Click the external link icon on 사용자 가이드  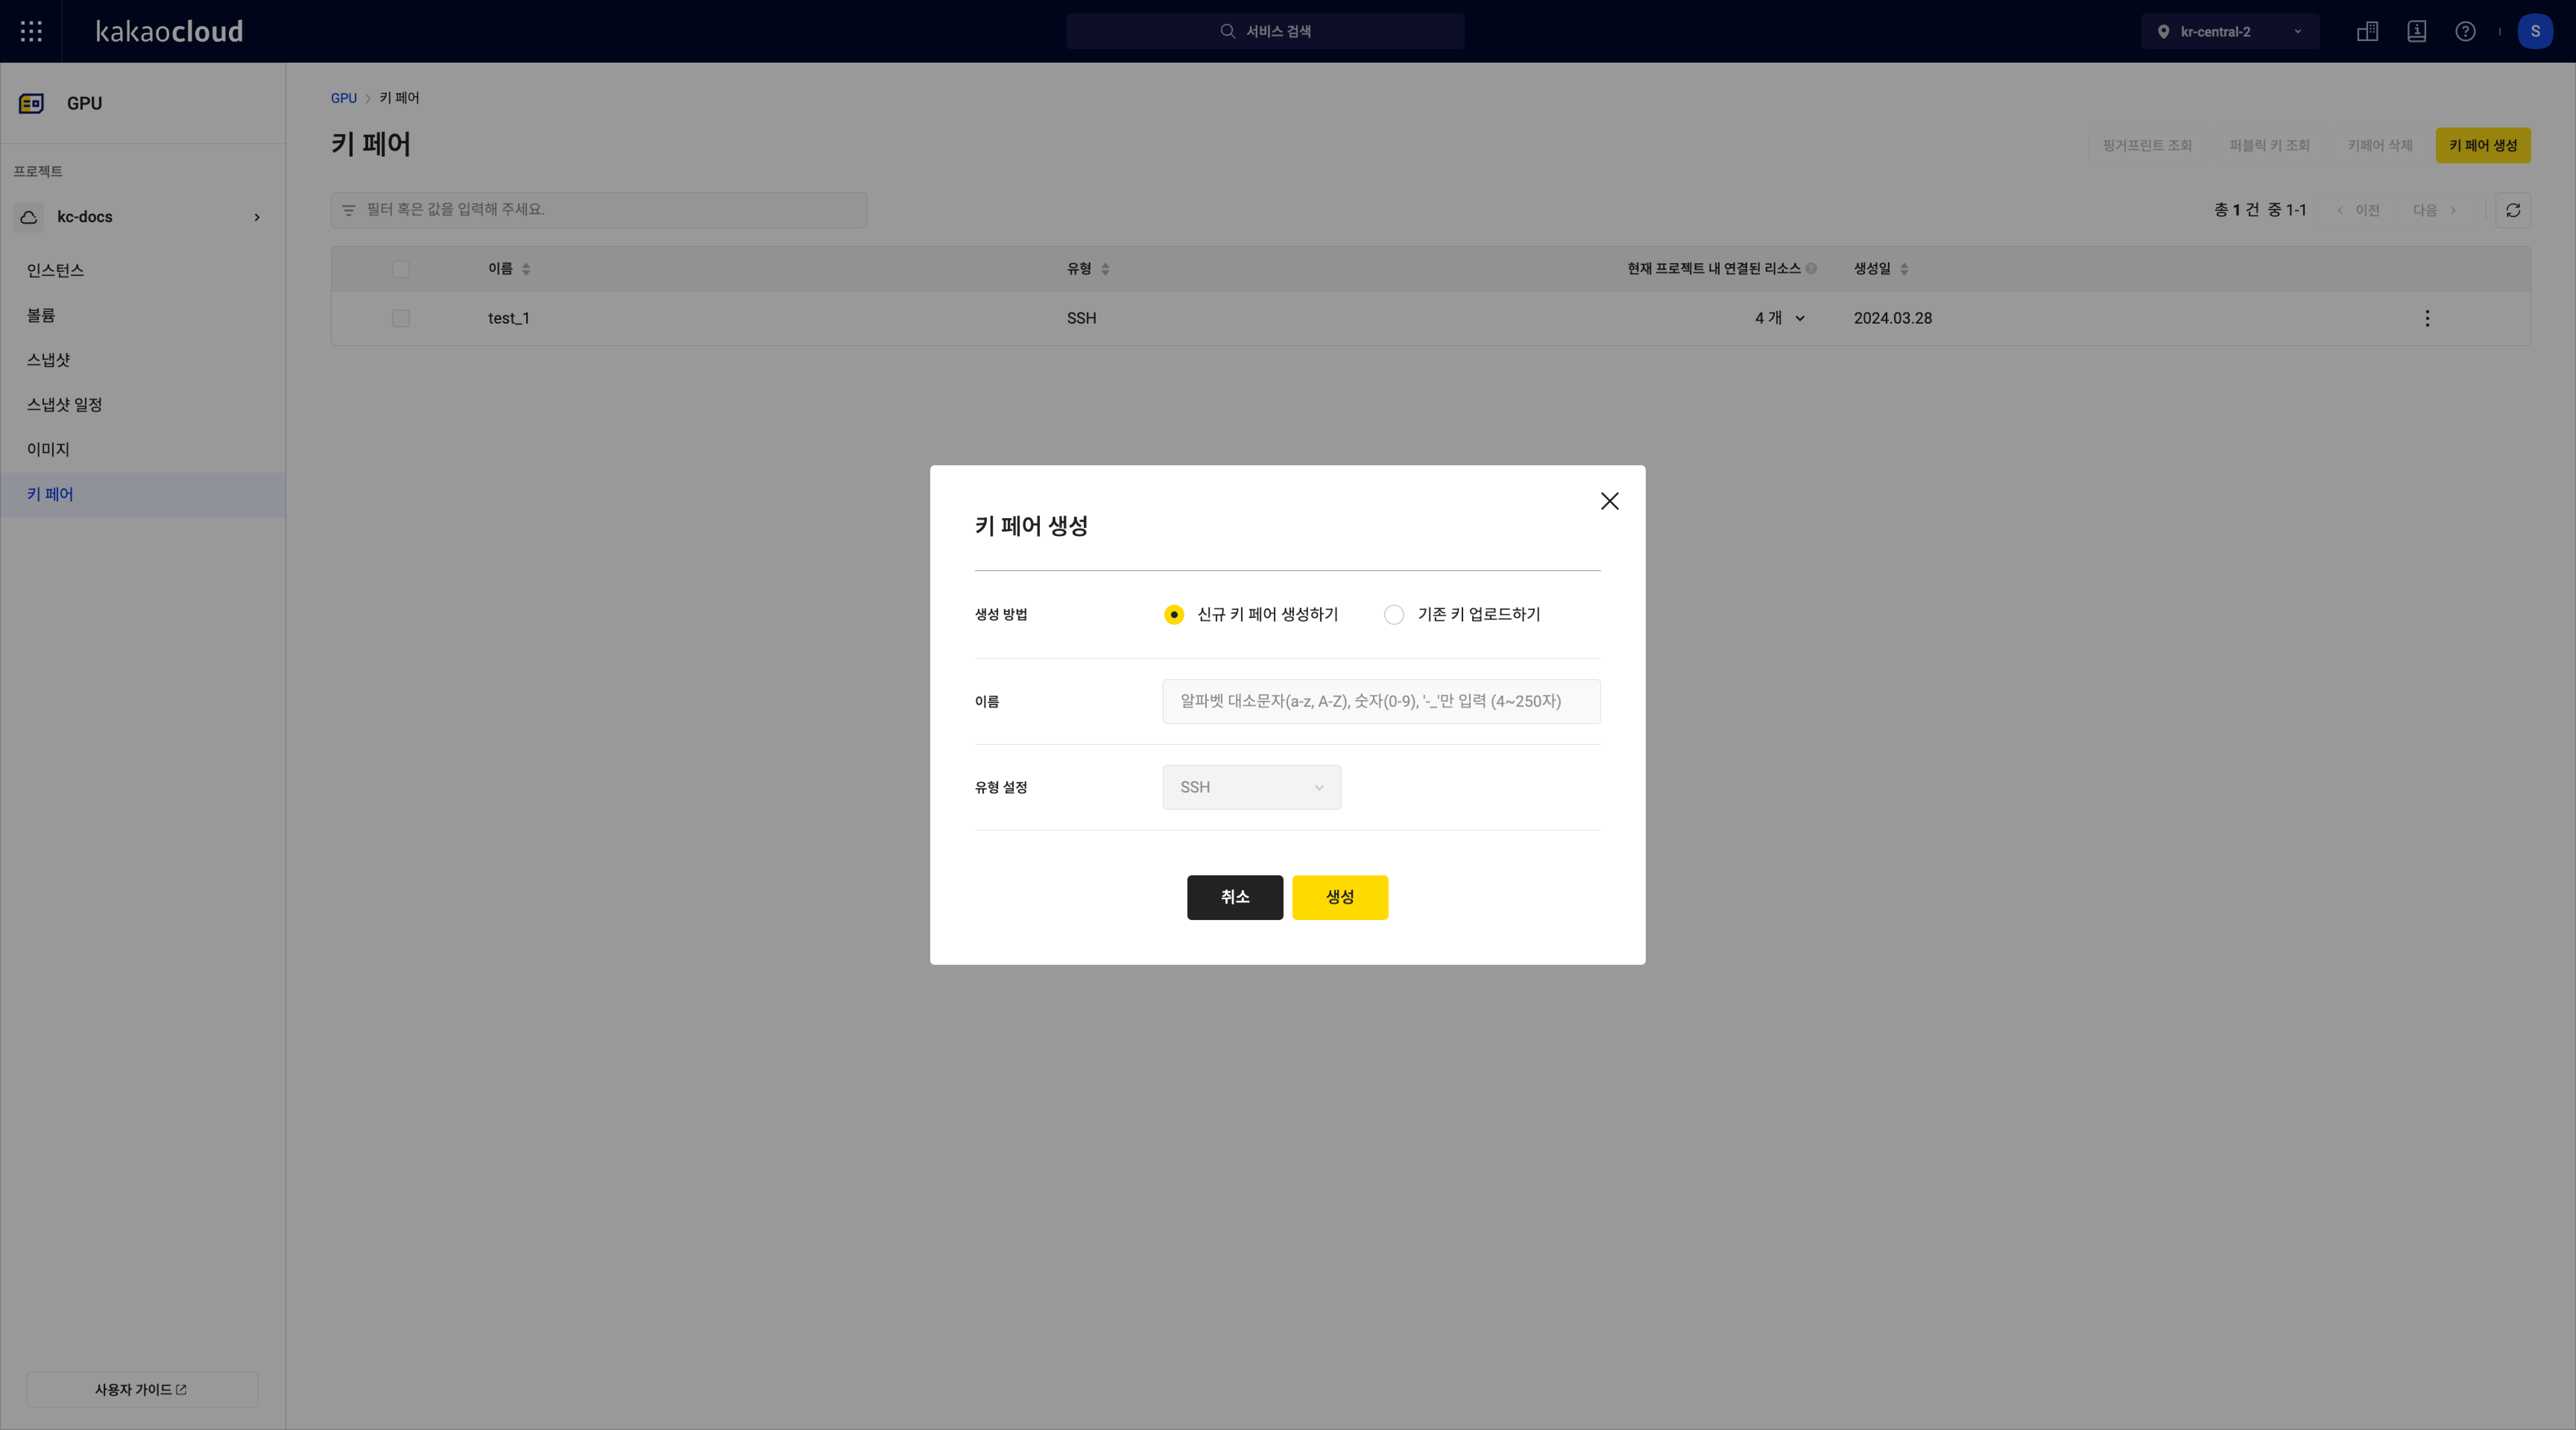[181, 1390]
